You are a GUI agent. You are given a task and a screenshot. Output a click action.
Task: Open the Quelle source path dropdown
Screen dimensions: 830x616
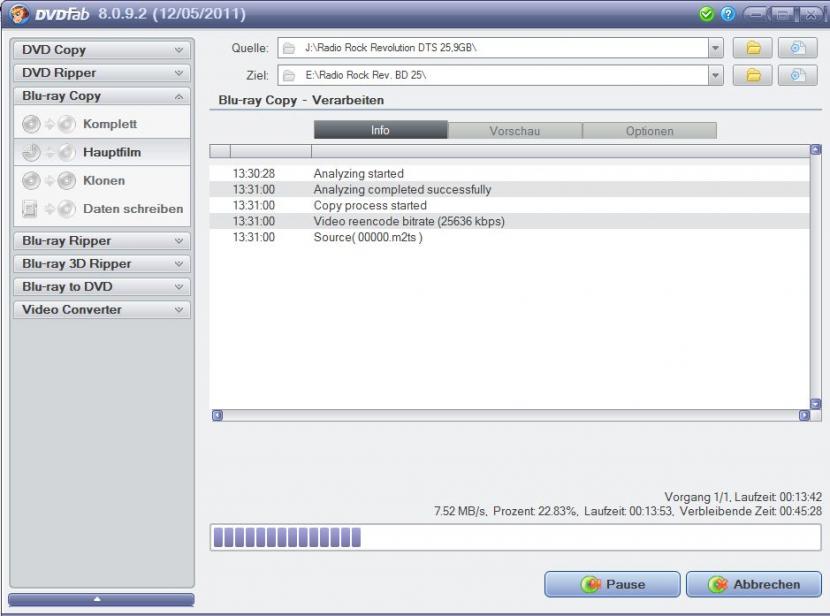click(716, 48)
